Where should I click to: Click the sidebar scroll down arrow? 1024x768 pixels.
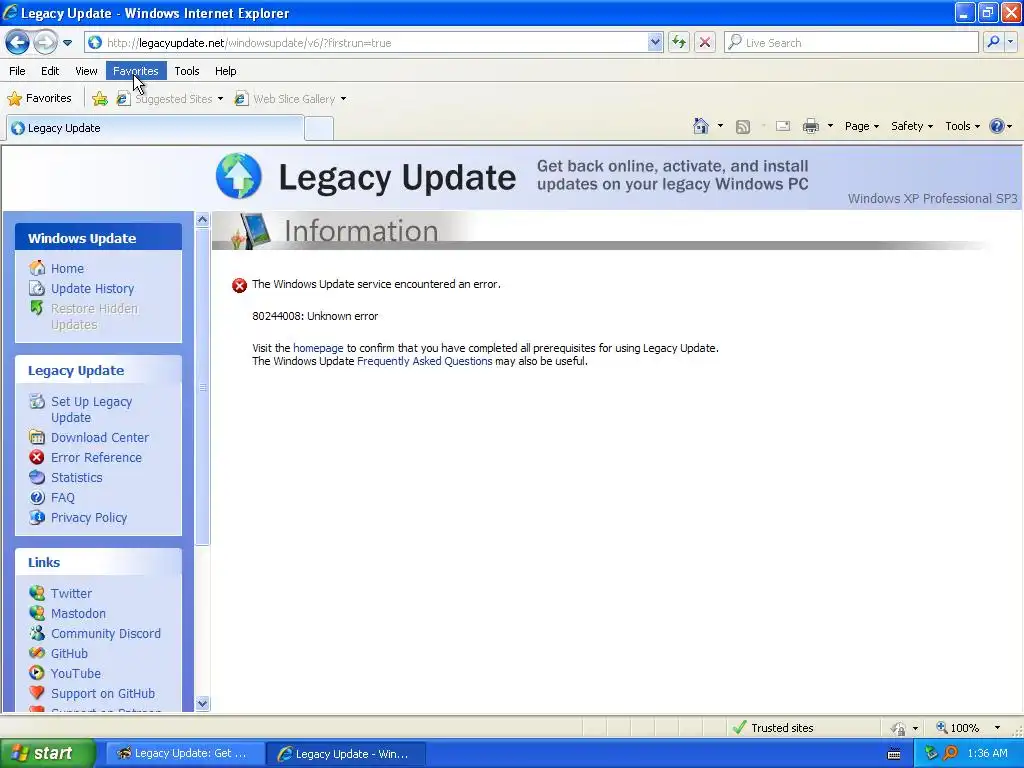[202, 703]
